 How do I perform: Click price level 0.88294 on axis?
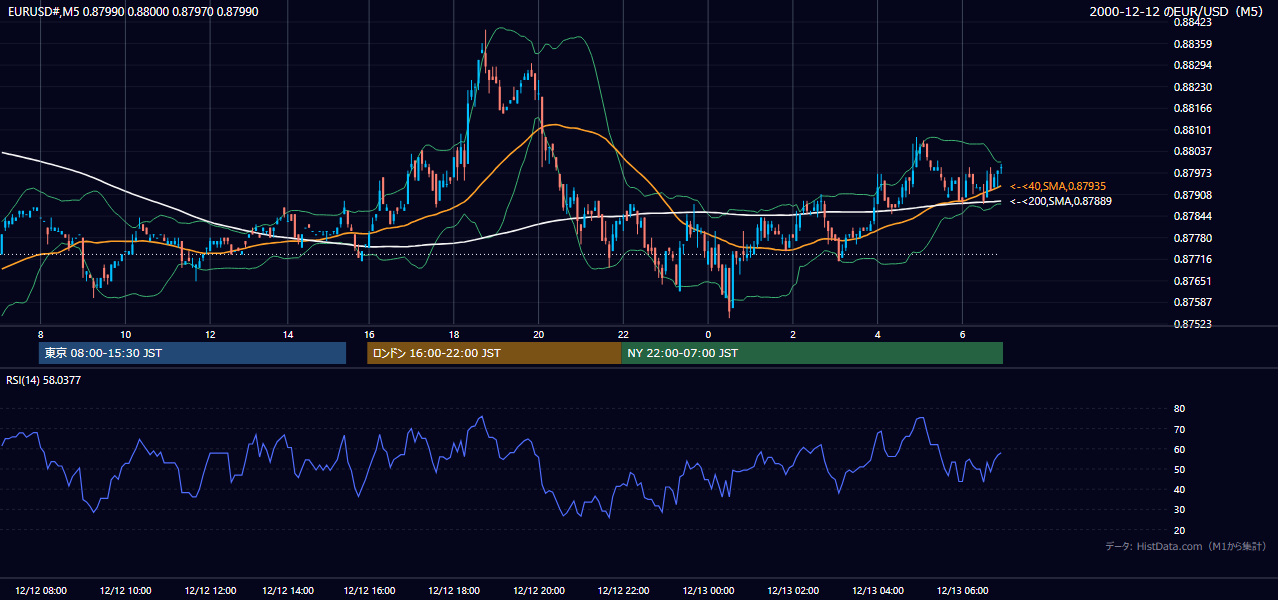click(x=1192, y=65)
